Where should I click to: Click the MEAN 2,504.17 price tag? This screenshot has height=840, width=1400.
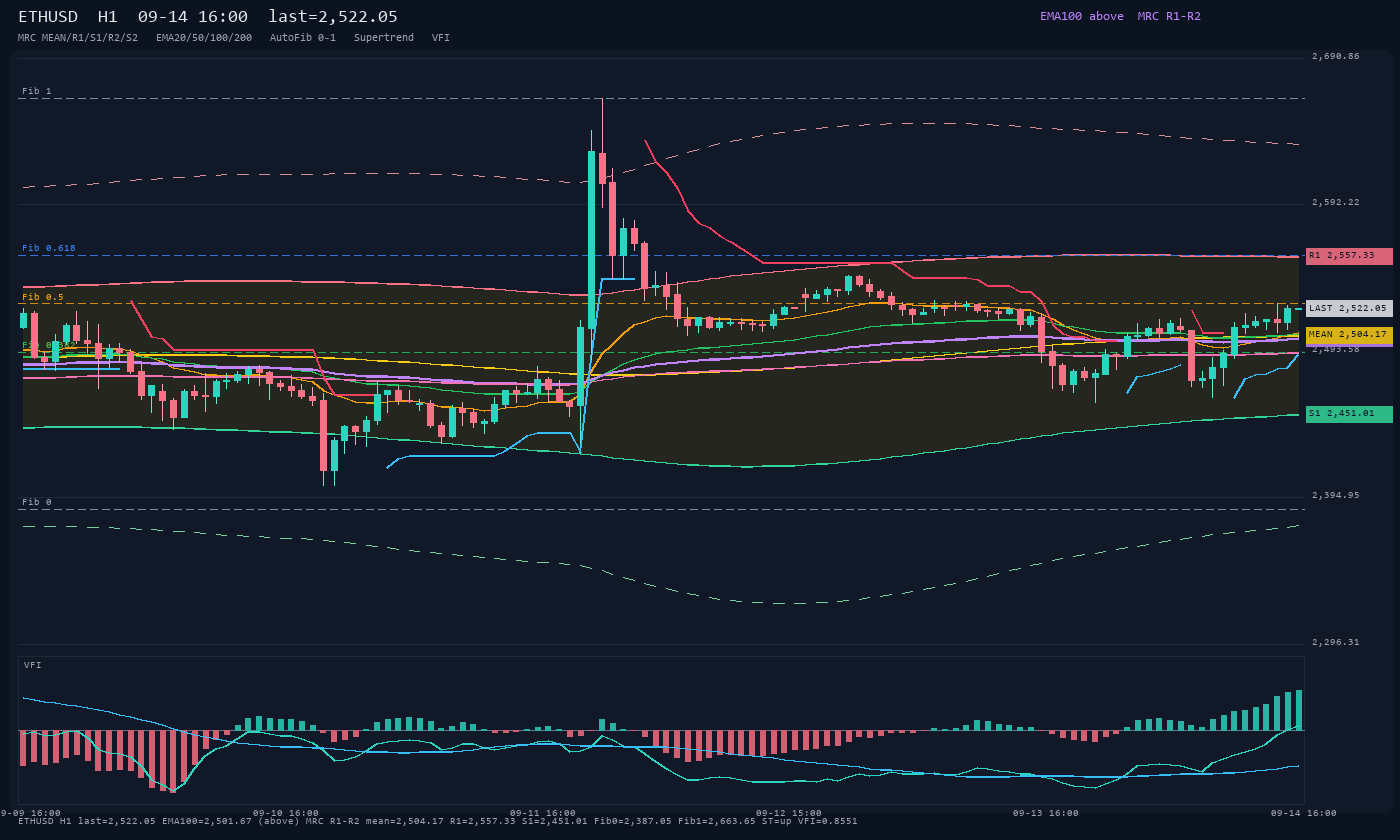coord(1349,335)
